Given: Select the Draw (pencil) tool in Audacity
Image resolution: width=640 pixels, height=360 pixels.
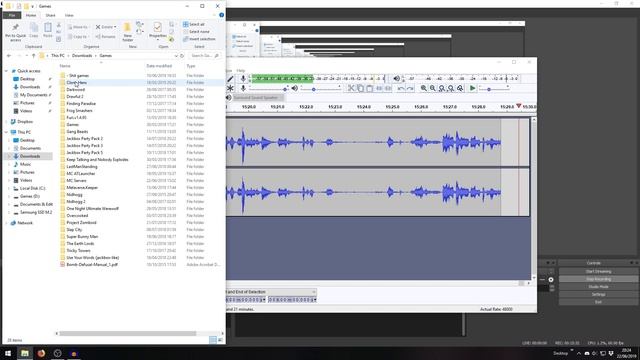Looking at the screenshot, I should coord(230,79).
